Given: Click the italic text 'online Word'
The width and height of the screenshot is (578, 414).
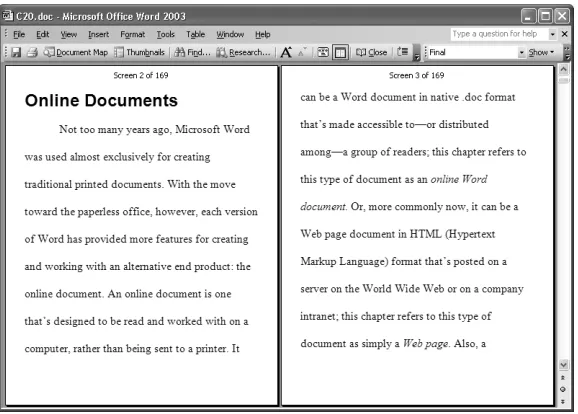Looking at the screenshot, I should (459, 179).
